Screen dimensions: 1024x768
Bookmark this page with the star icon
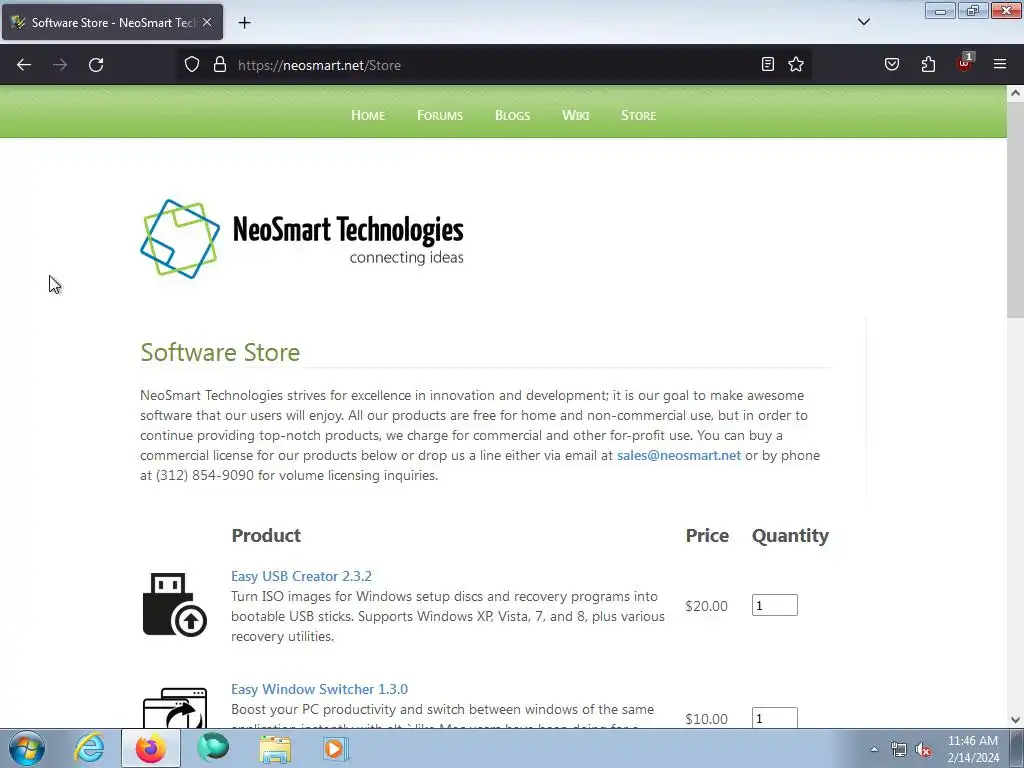click(x=796, y=64)
